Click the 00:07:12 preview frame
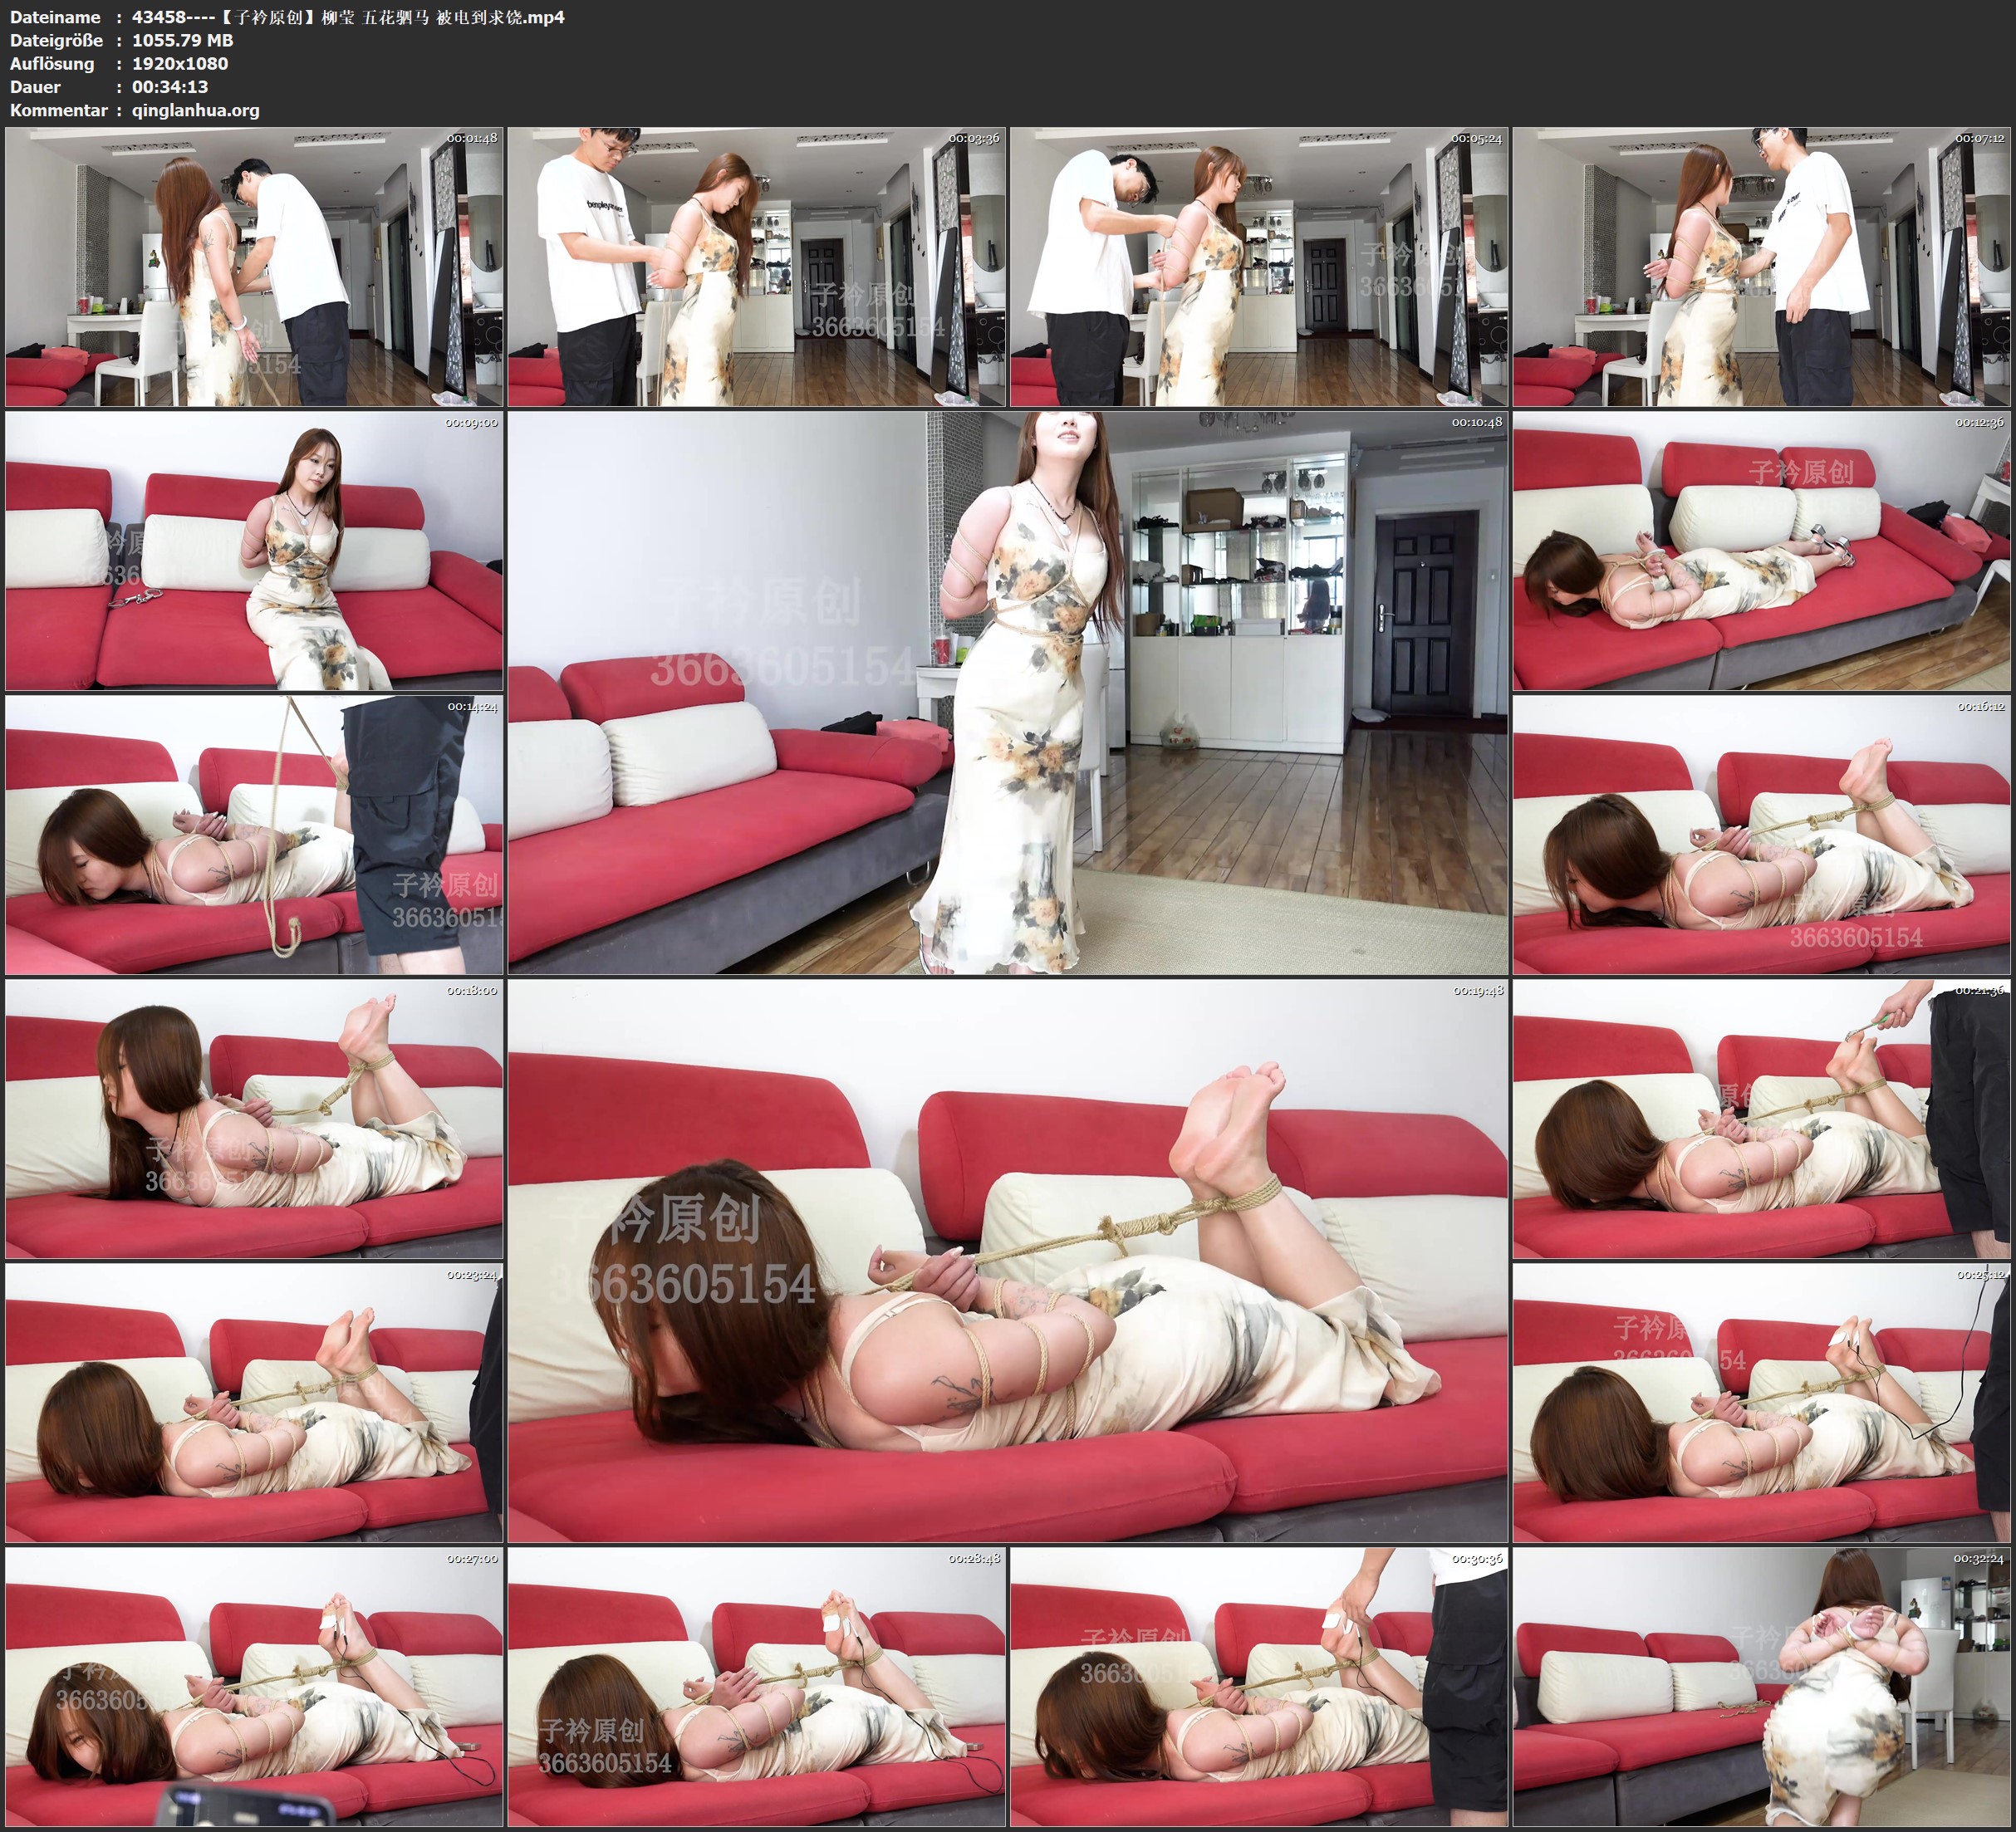Screen dimensions: 2016x1832 tap(1762, 266)
